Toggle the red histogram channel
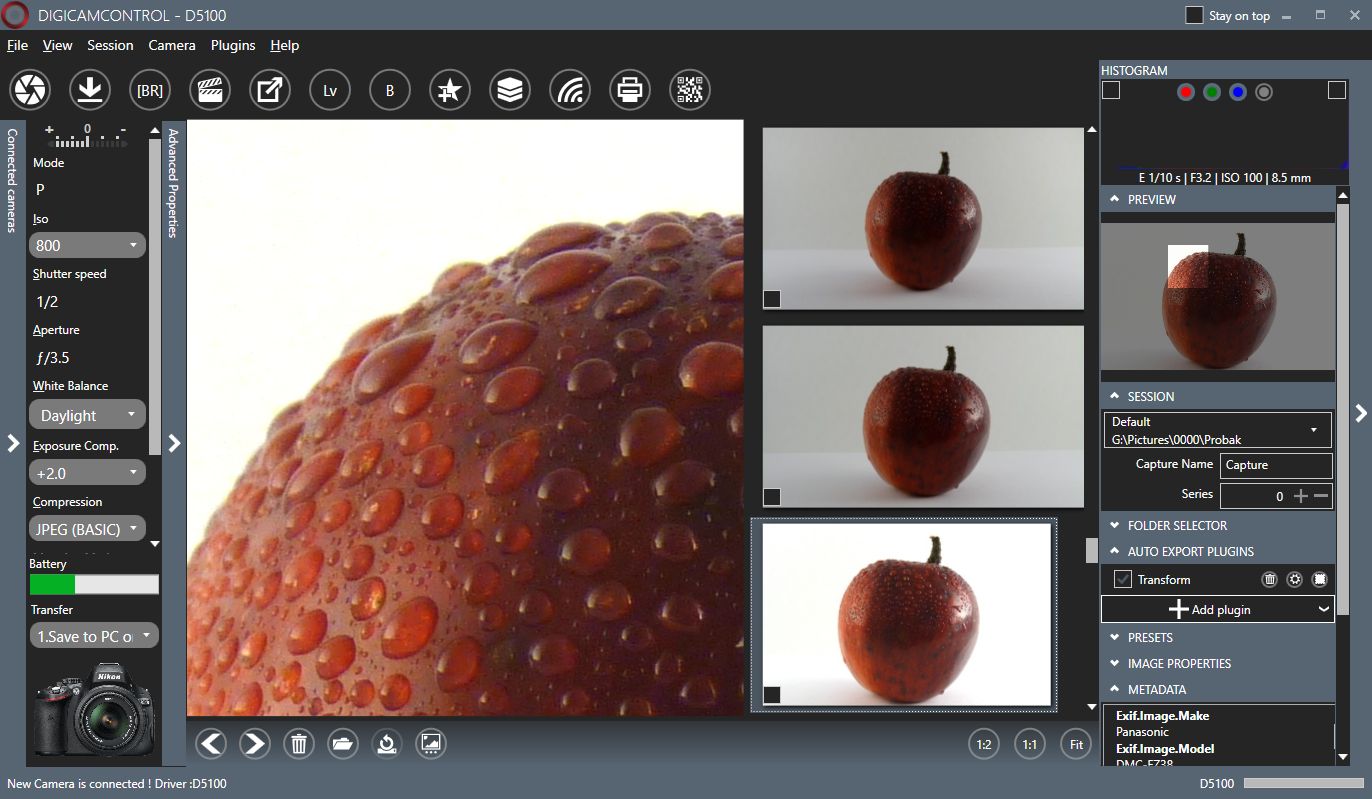1372x799 pixels. point(1186,92)
